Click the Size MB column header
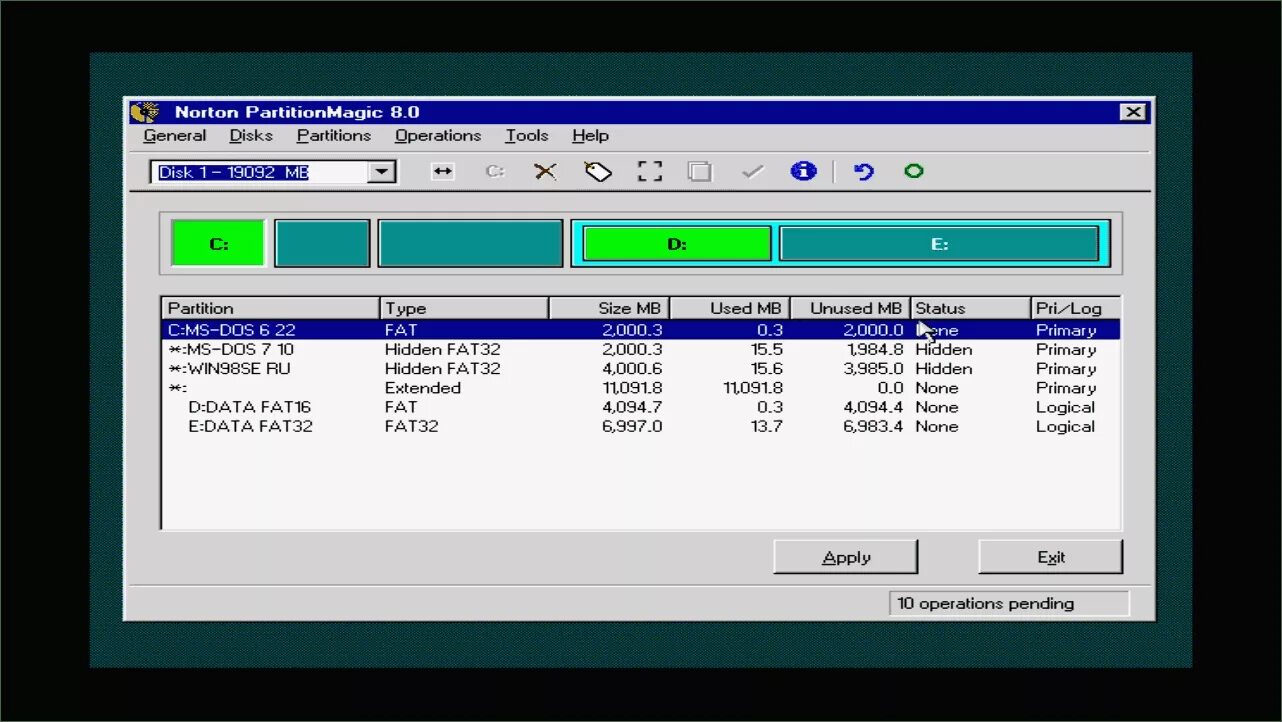Screen dimensions: 1282x722 (609, 308)
